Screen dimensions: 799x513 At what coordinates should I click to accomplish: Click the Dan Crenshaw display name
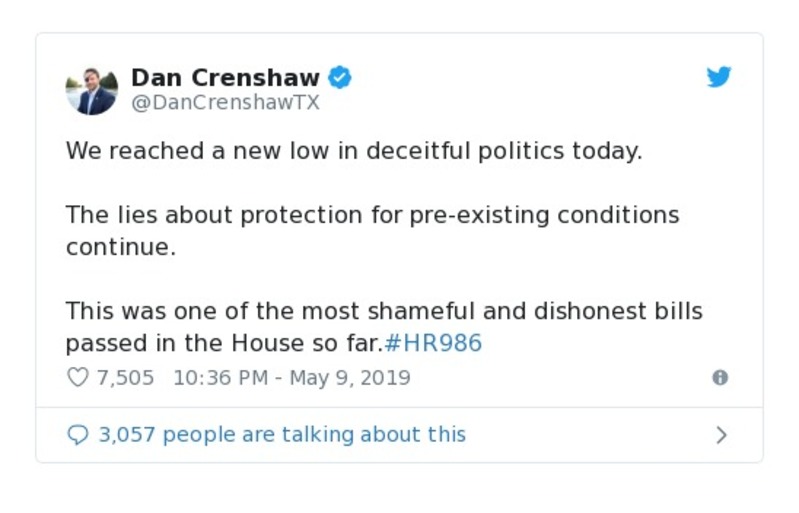tap(225, 78)
